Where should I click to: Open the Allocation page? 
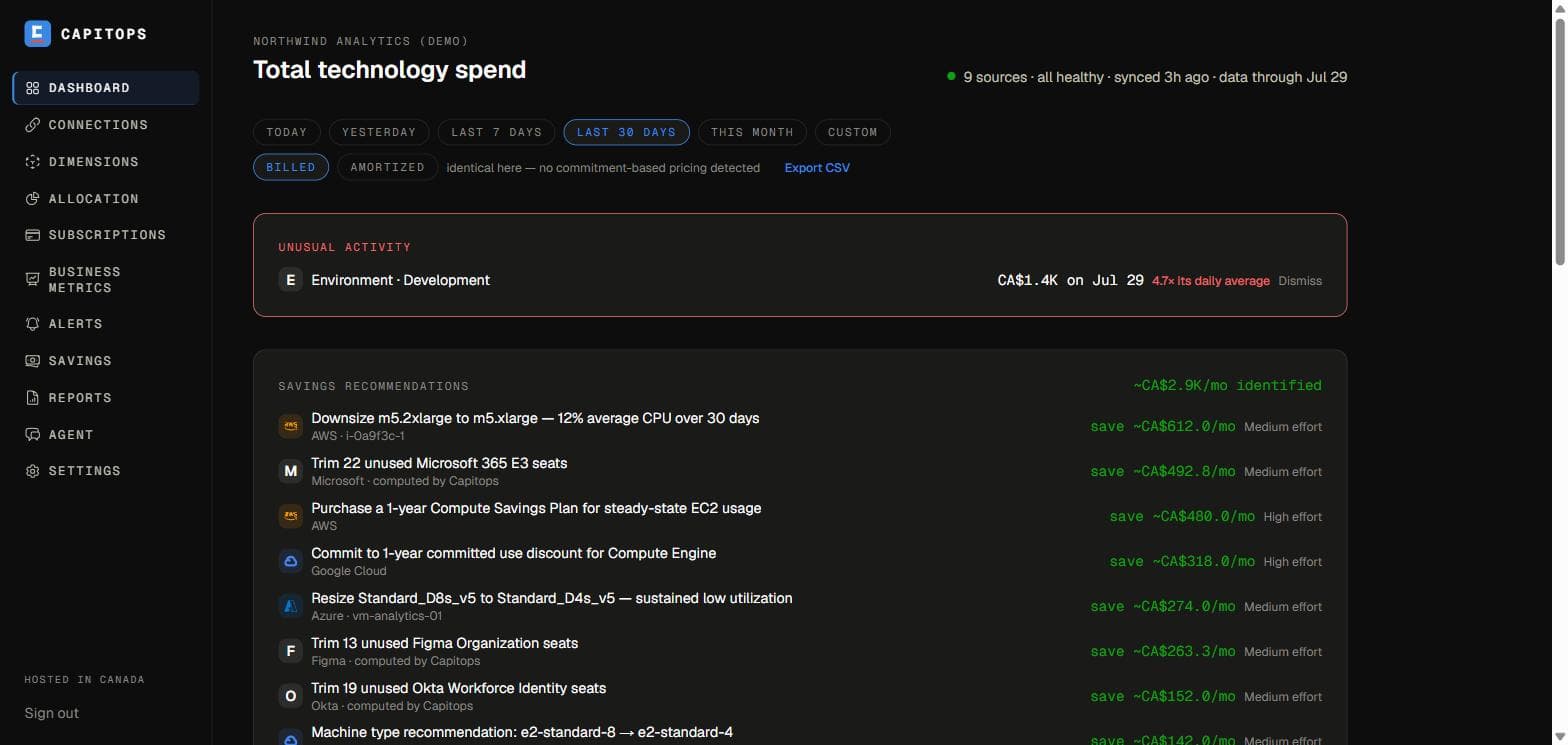[106, 199]
